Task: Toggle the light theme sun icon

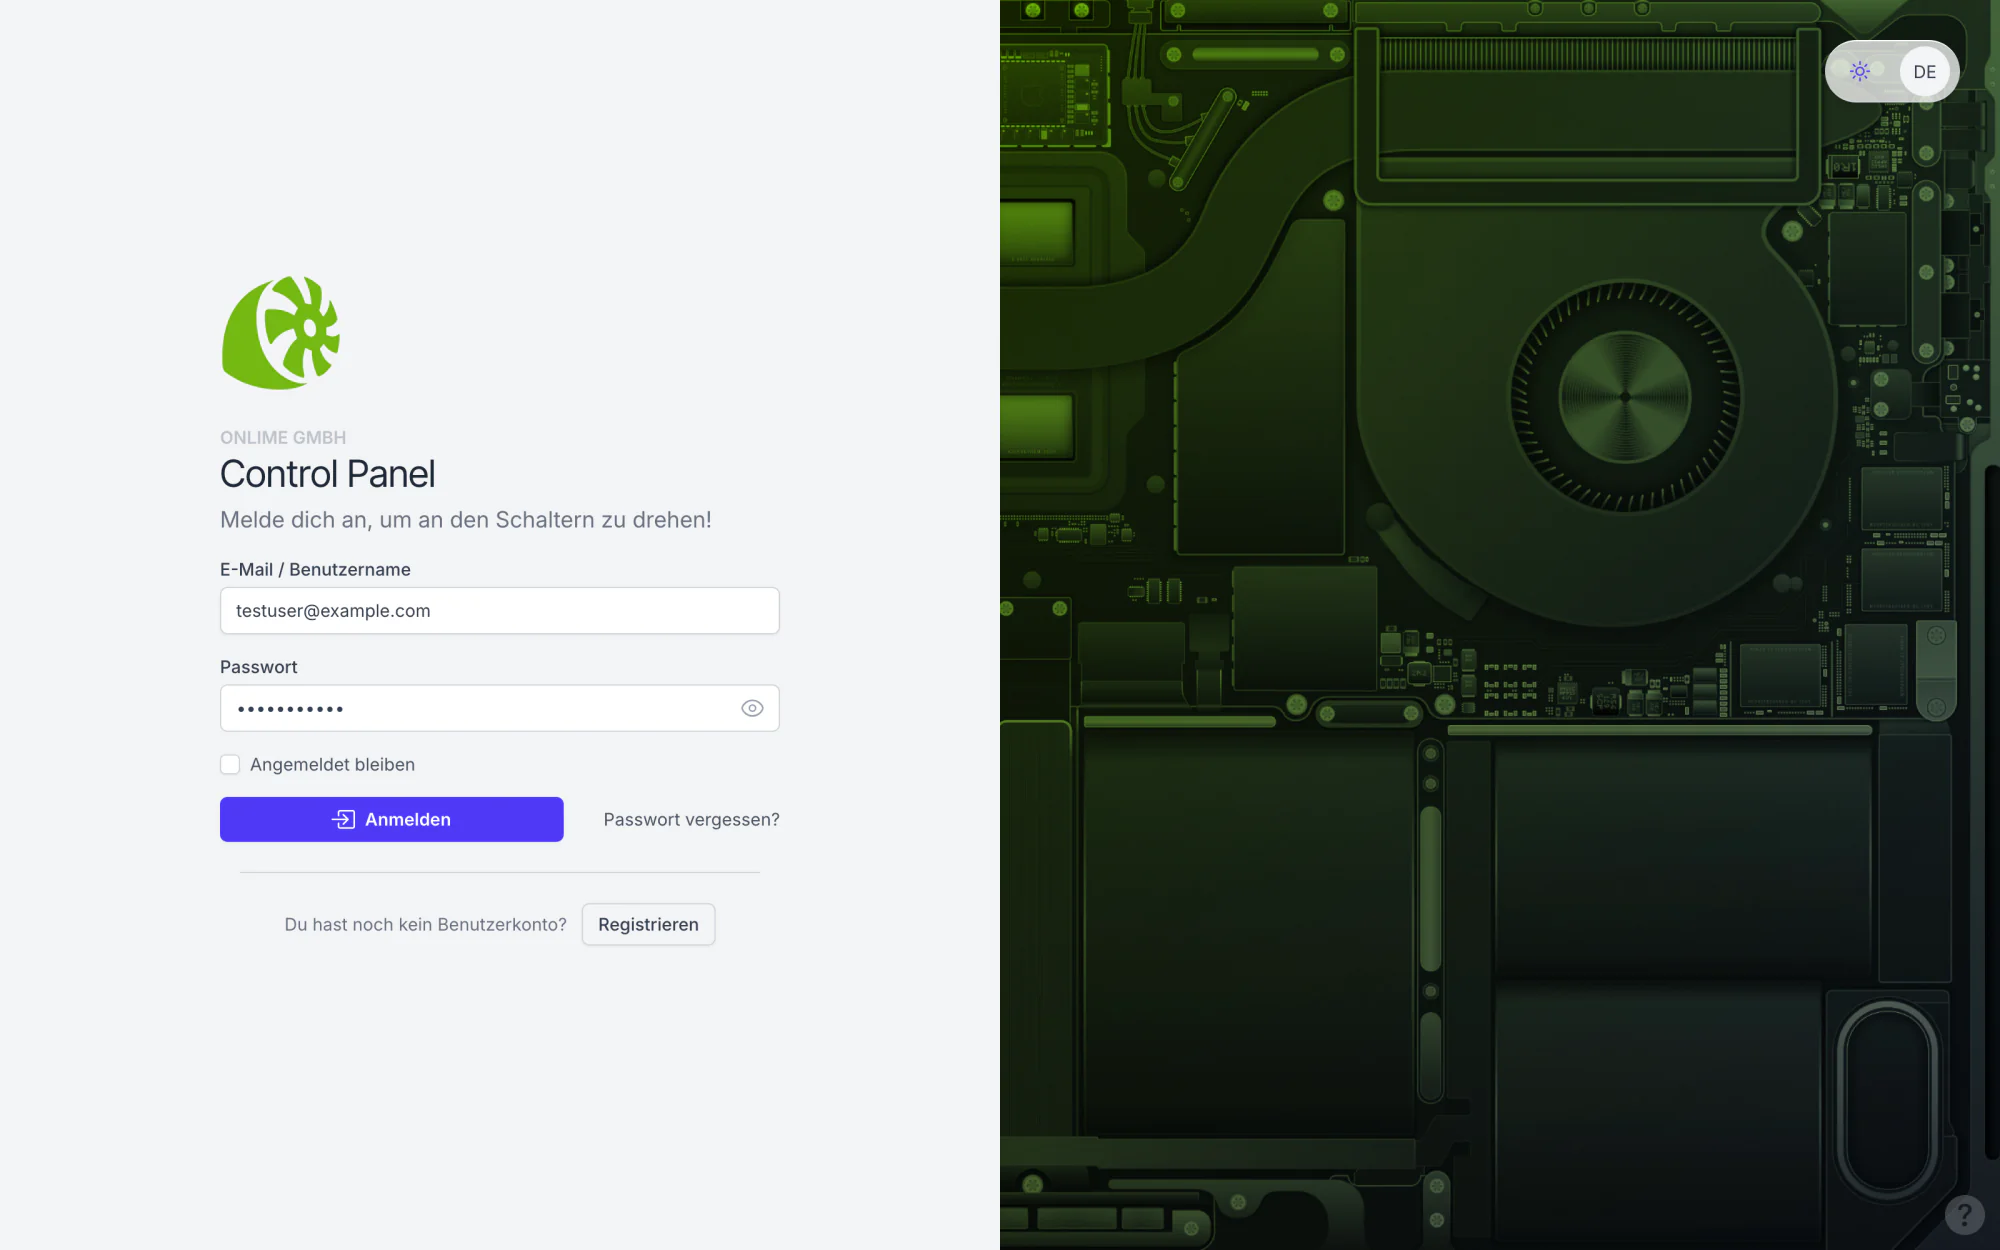Action: (x=1859, y=71)
